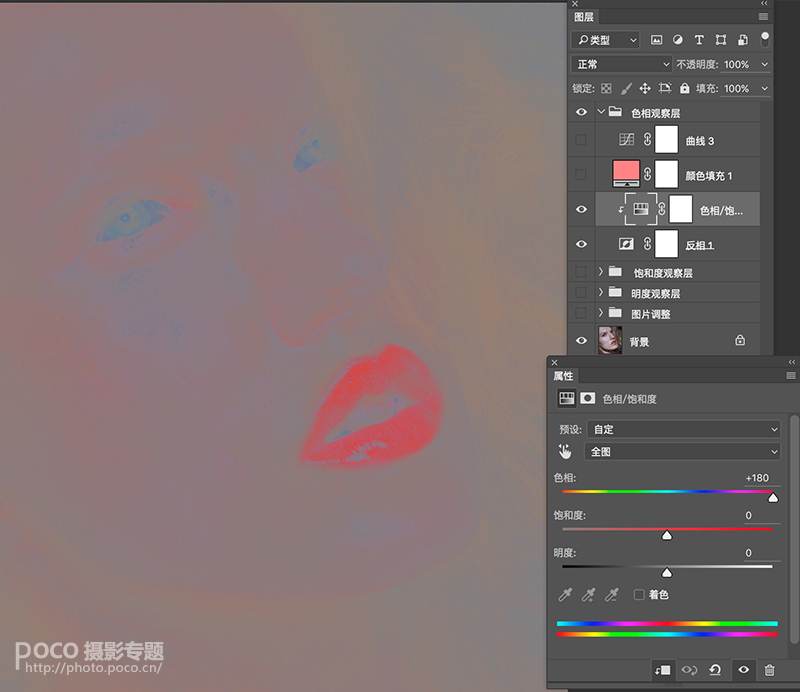Image resolution: width=800 pixels, height=692 pixels.
Task: Expand the 明度观察层 group
Action: point(601,292)
